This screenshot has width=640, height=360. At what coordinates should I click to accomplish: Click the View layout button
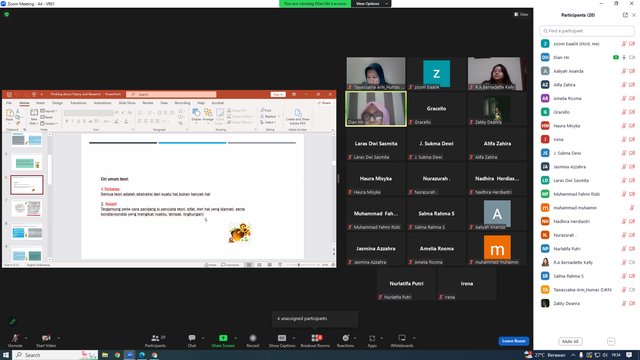click(x=521, y=14)
